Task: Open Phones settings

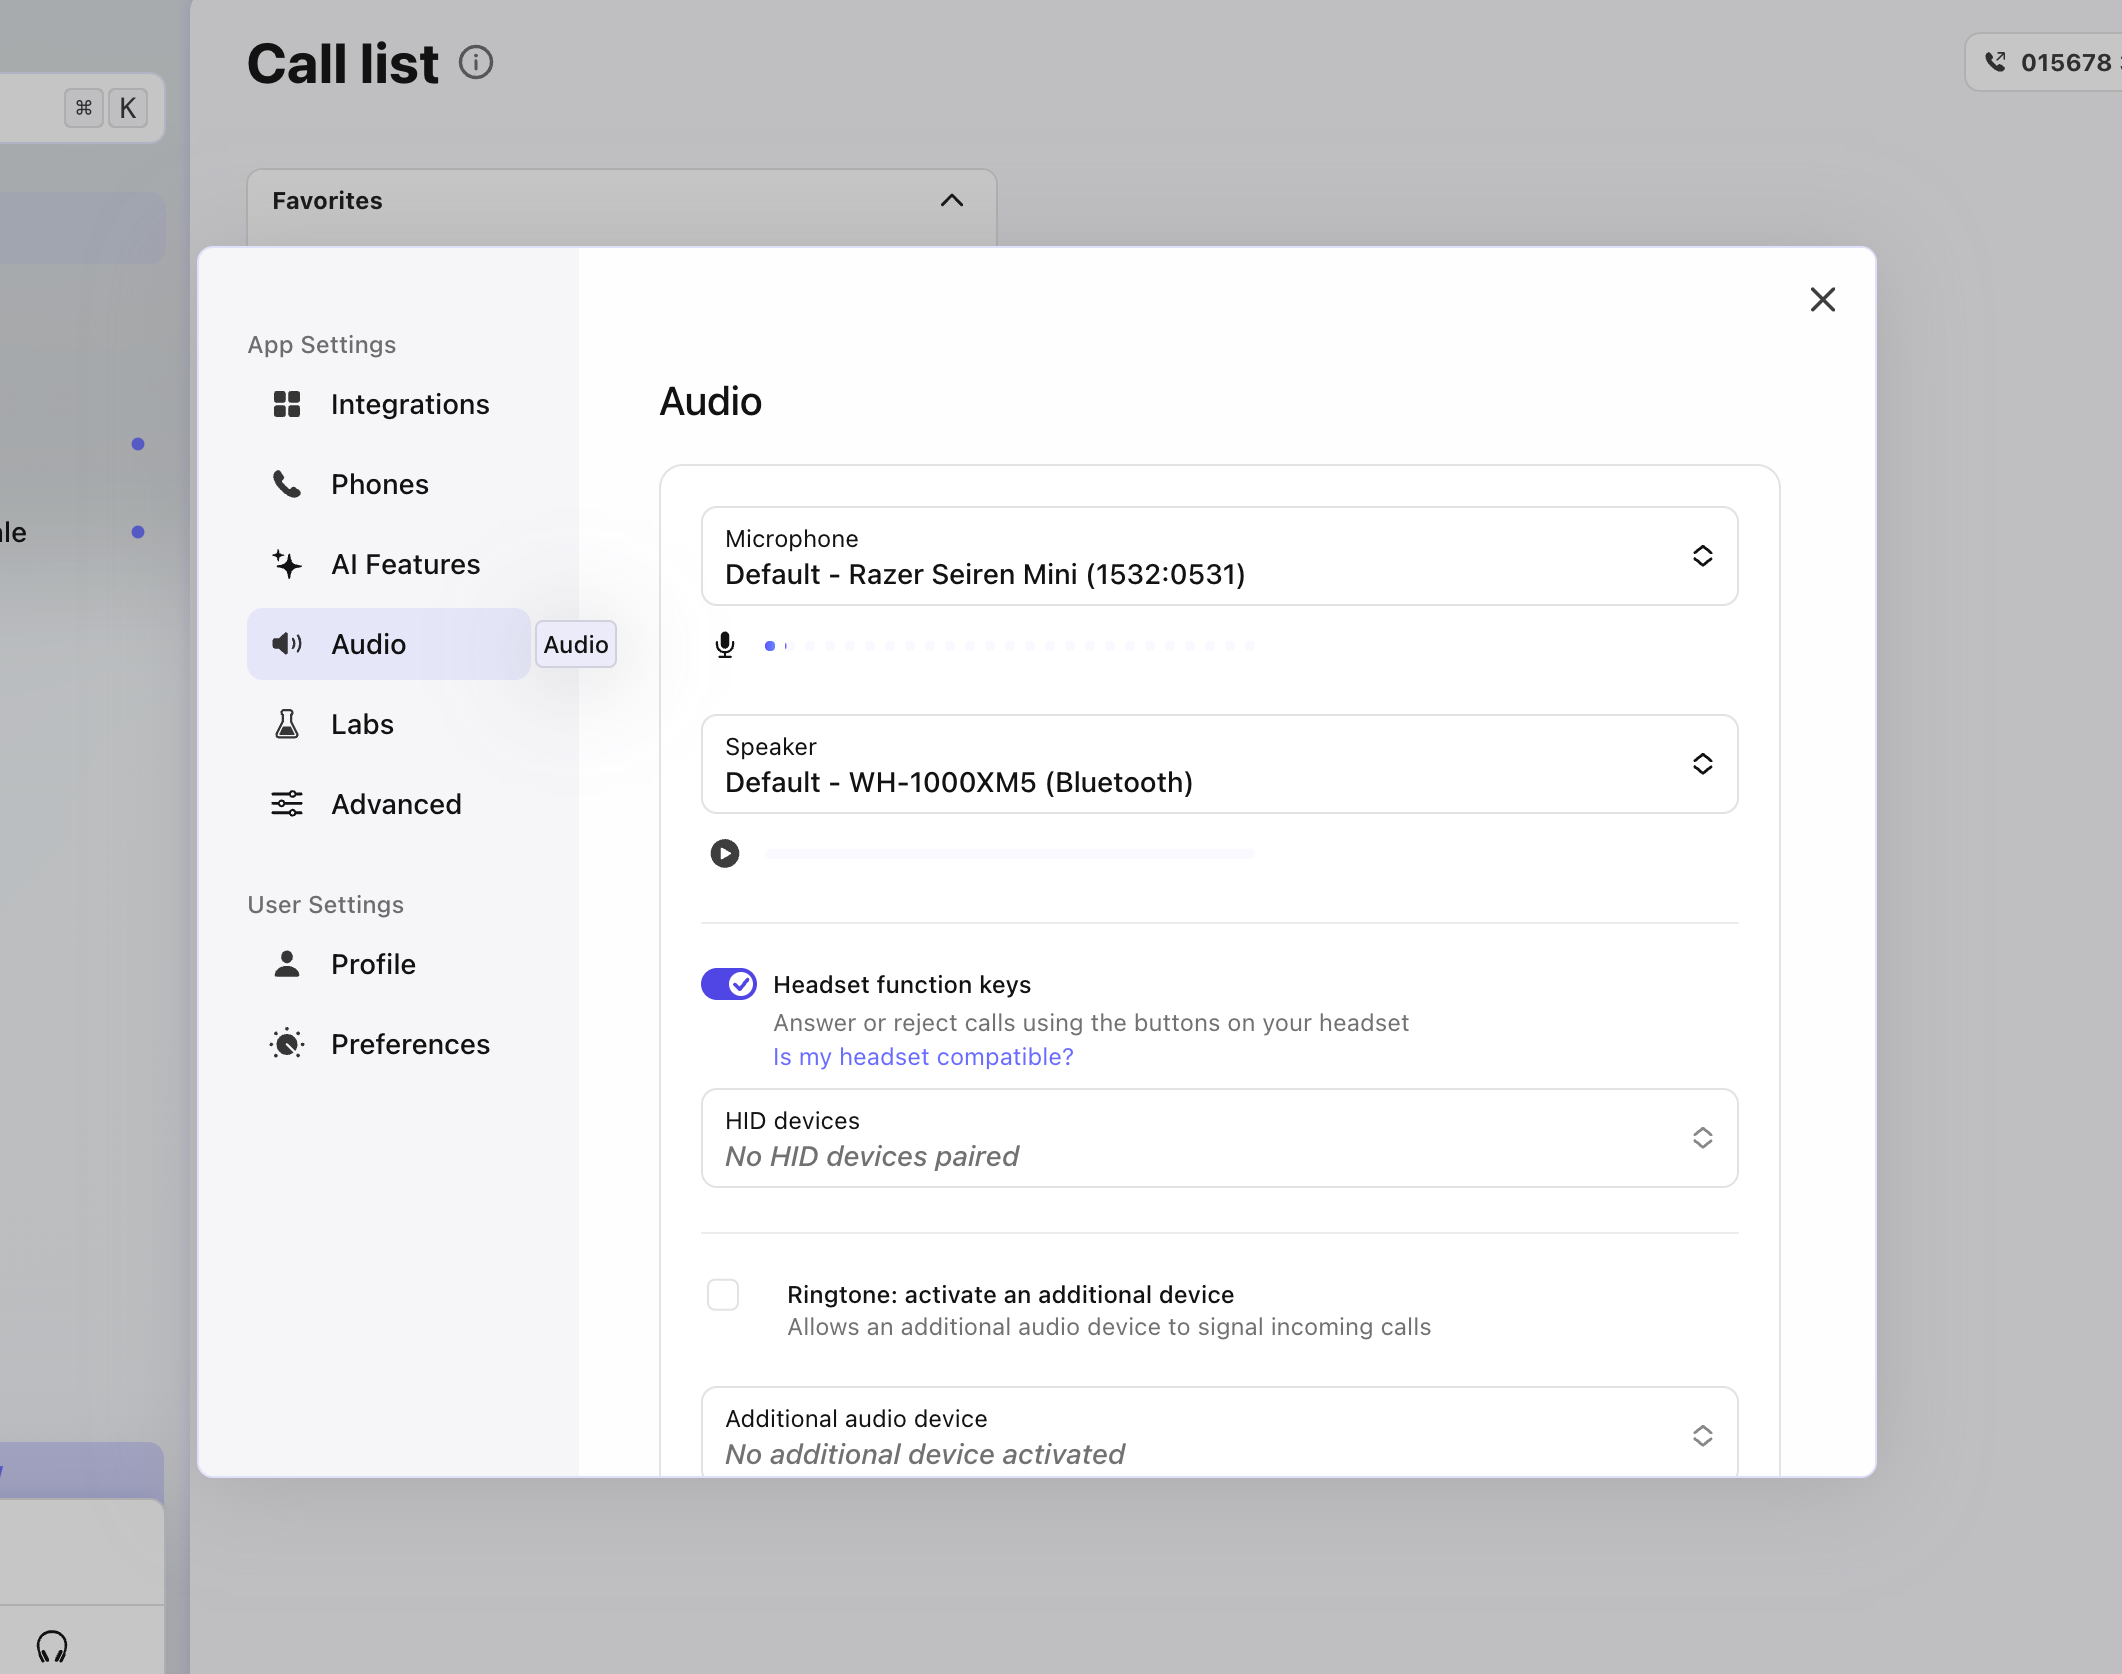Action: coord(389,484)
